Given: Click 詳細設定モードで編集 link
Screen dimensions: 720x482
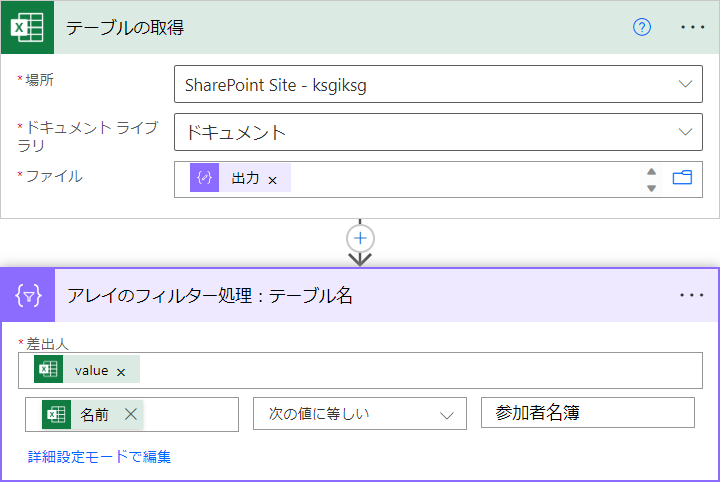Looking at the screenshot, I should pos(99,457).
